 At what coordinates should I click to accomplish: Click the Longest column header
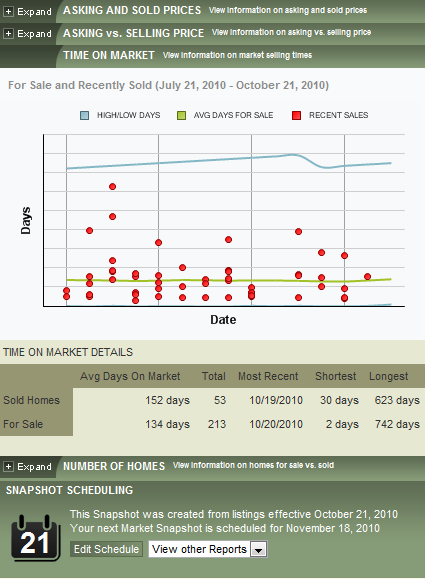click(x=388, y=376)
